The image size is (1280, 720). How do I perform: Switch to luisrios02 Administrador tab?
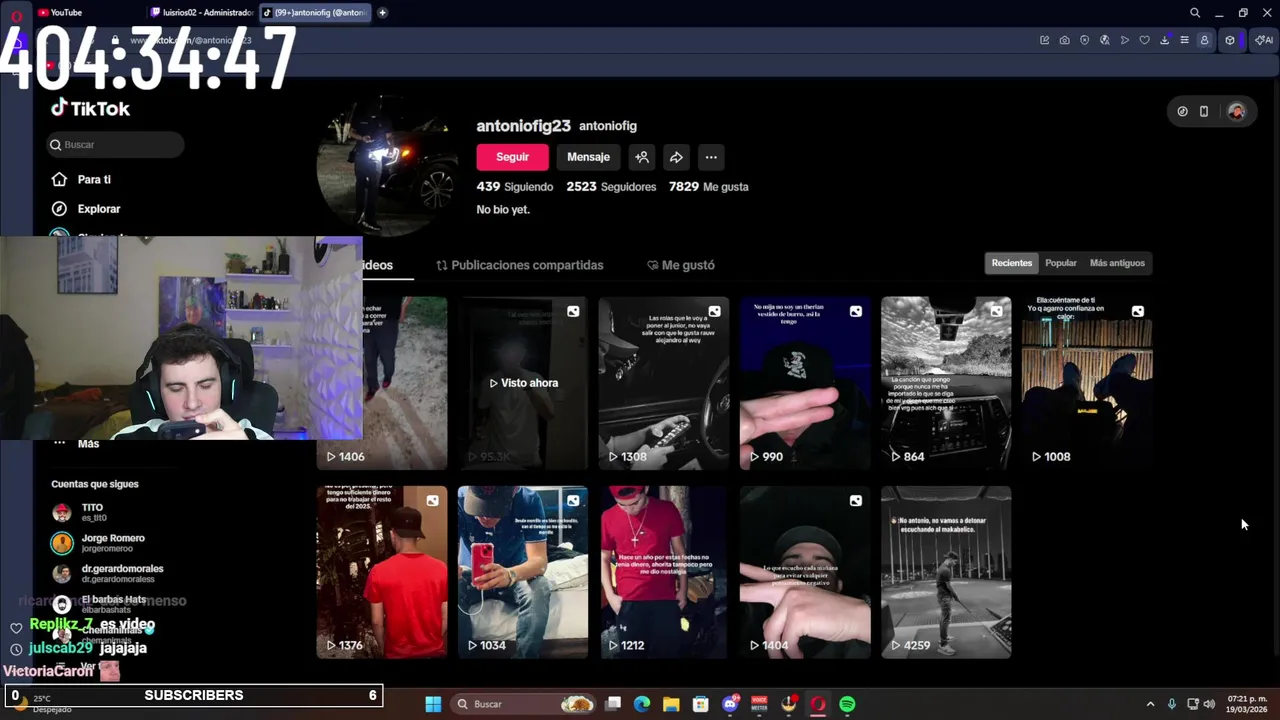(x=201, y=13)
